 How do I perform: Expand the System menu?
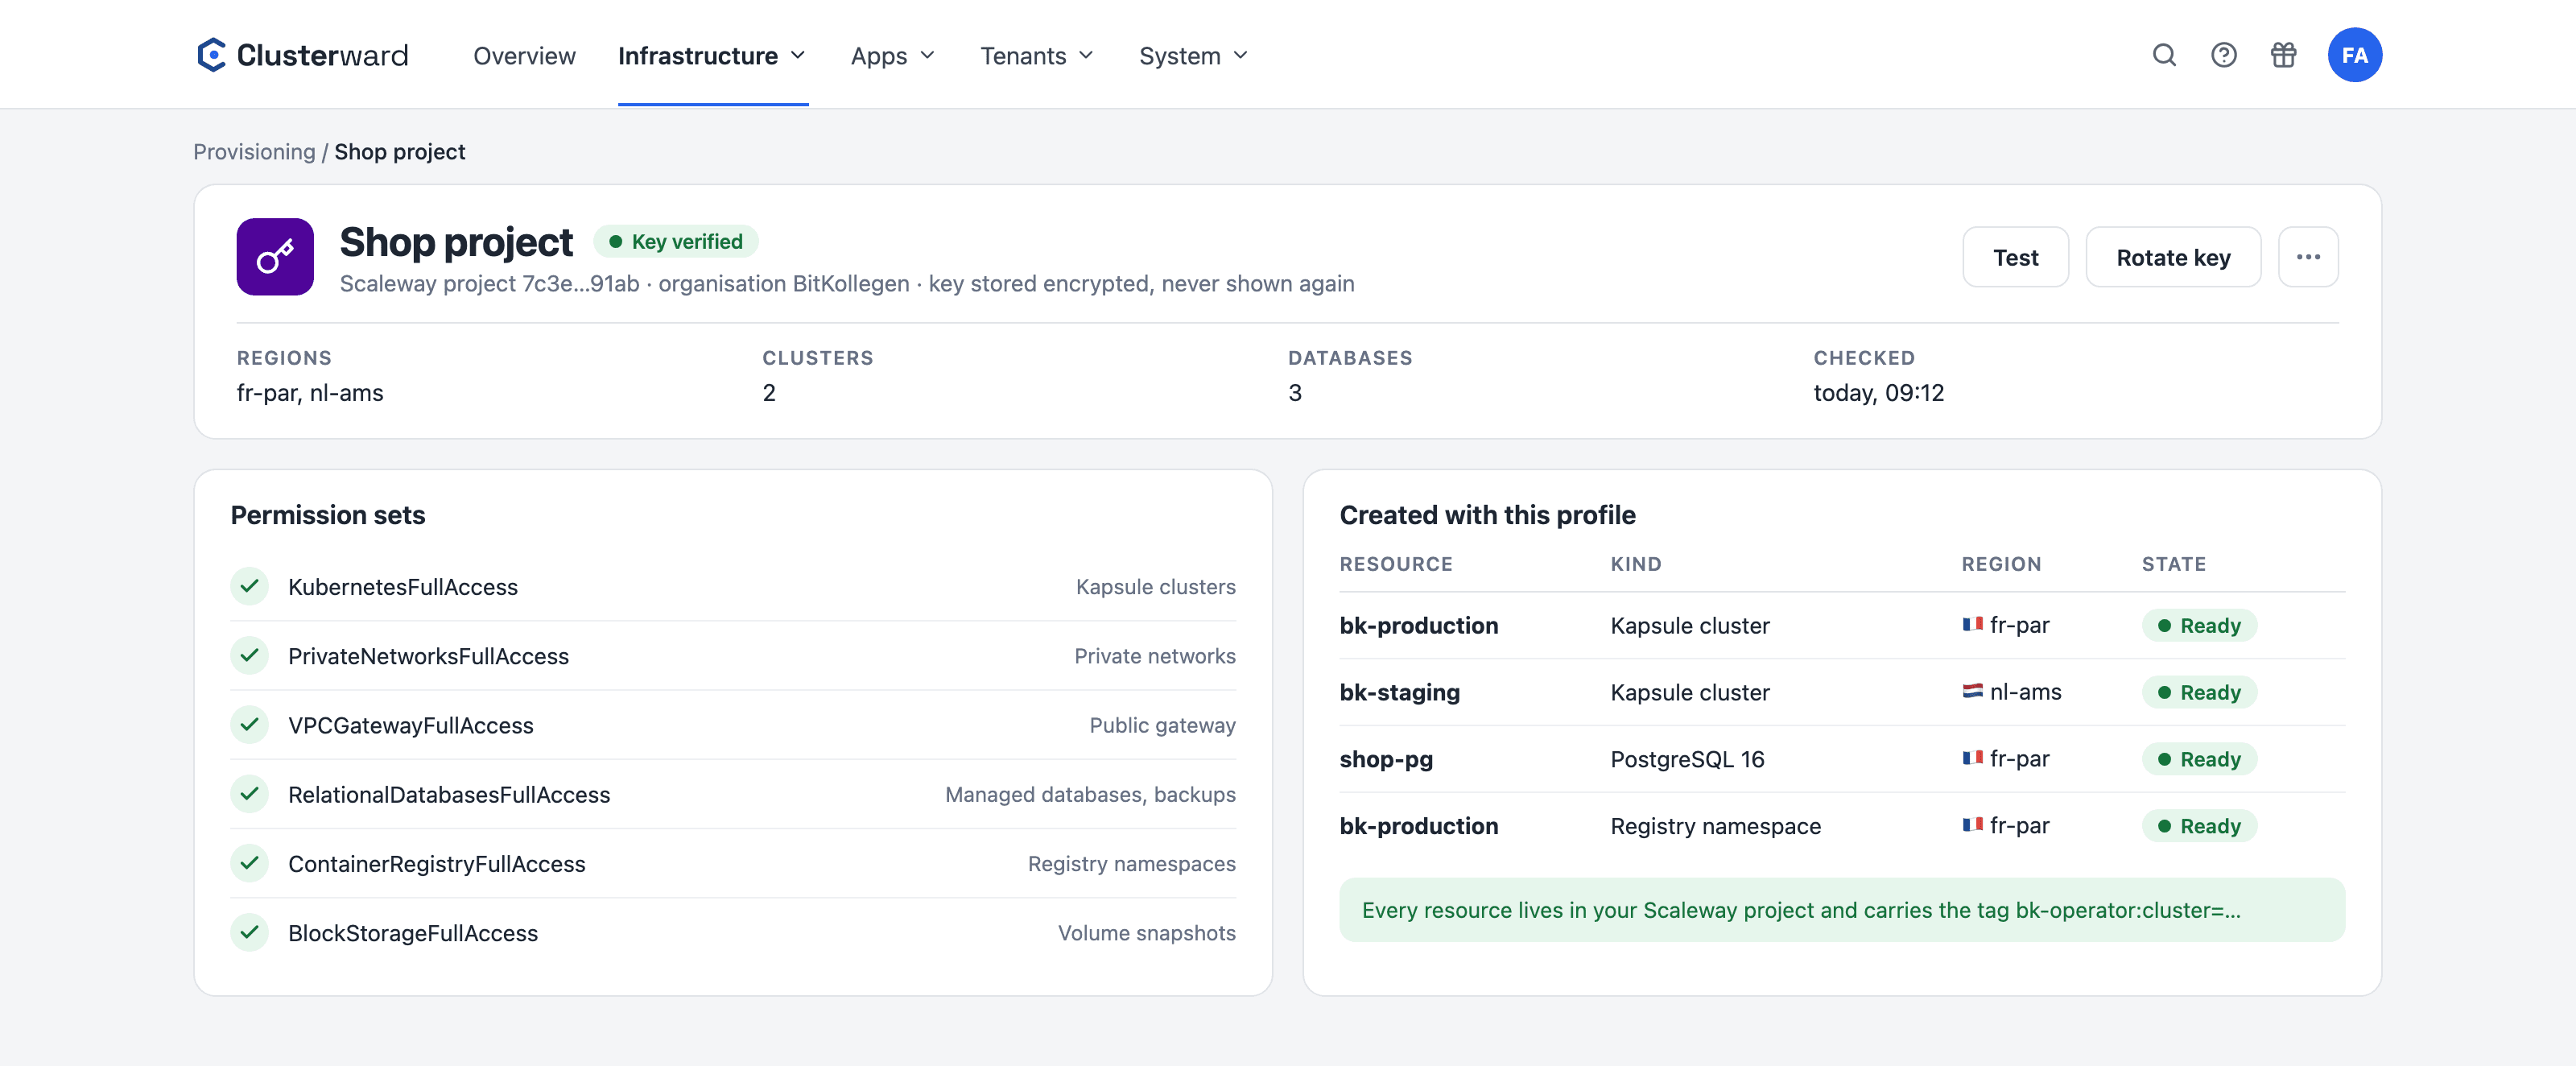[x=1193, y=56]
